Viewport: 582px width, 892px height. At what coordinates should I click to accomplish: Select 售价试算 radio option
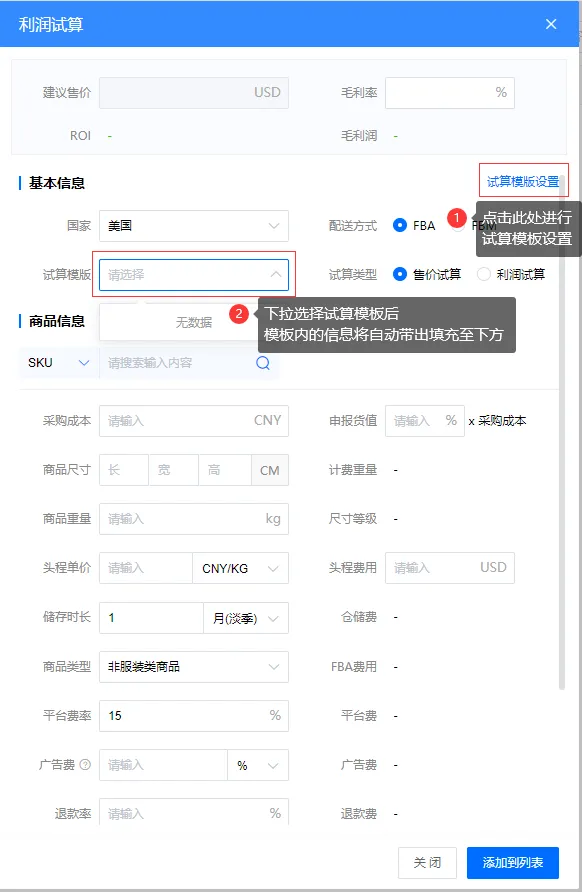[400, 274]
